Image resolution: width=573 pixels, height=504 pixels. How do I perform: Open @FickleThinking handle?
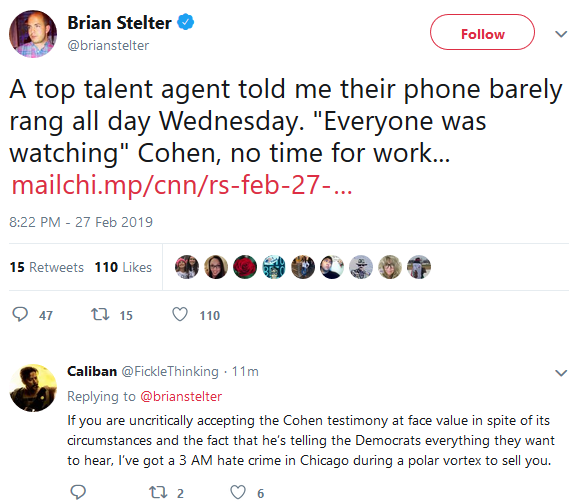click(x=170, y=371)
